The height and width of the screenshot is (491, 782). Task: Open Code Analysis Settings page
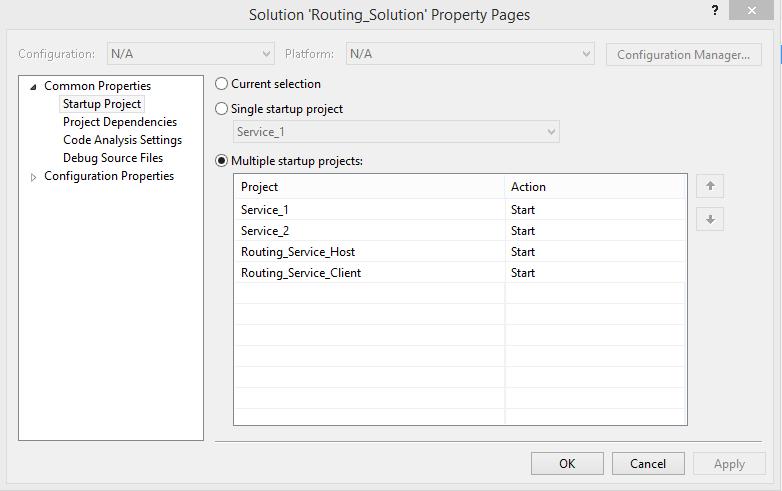[x=122, y=140]
